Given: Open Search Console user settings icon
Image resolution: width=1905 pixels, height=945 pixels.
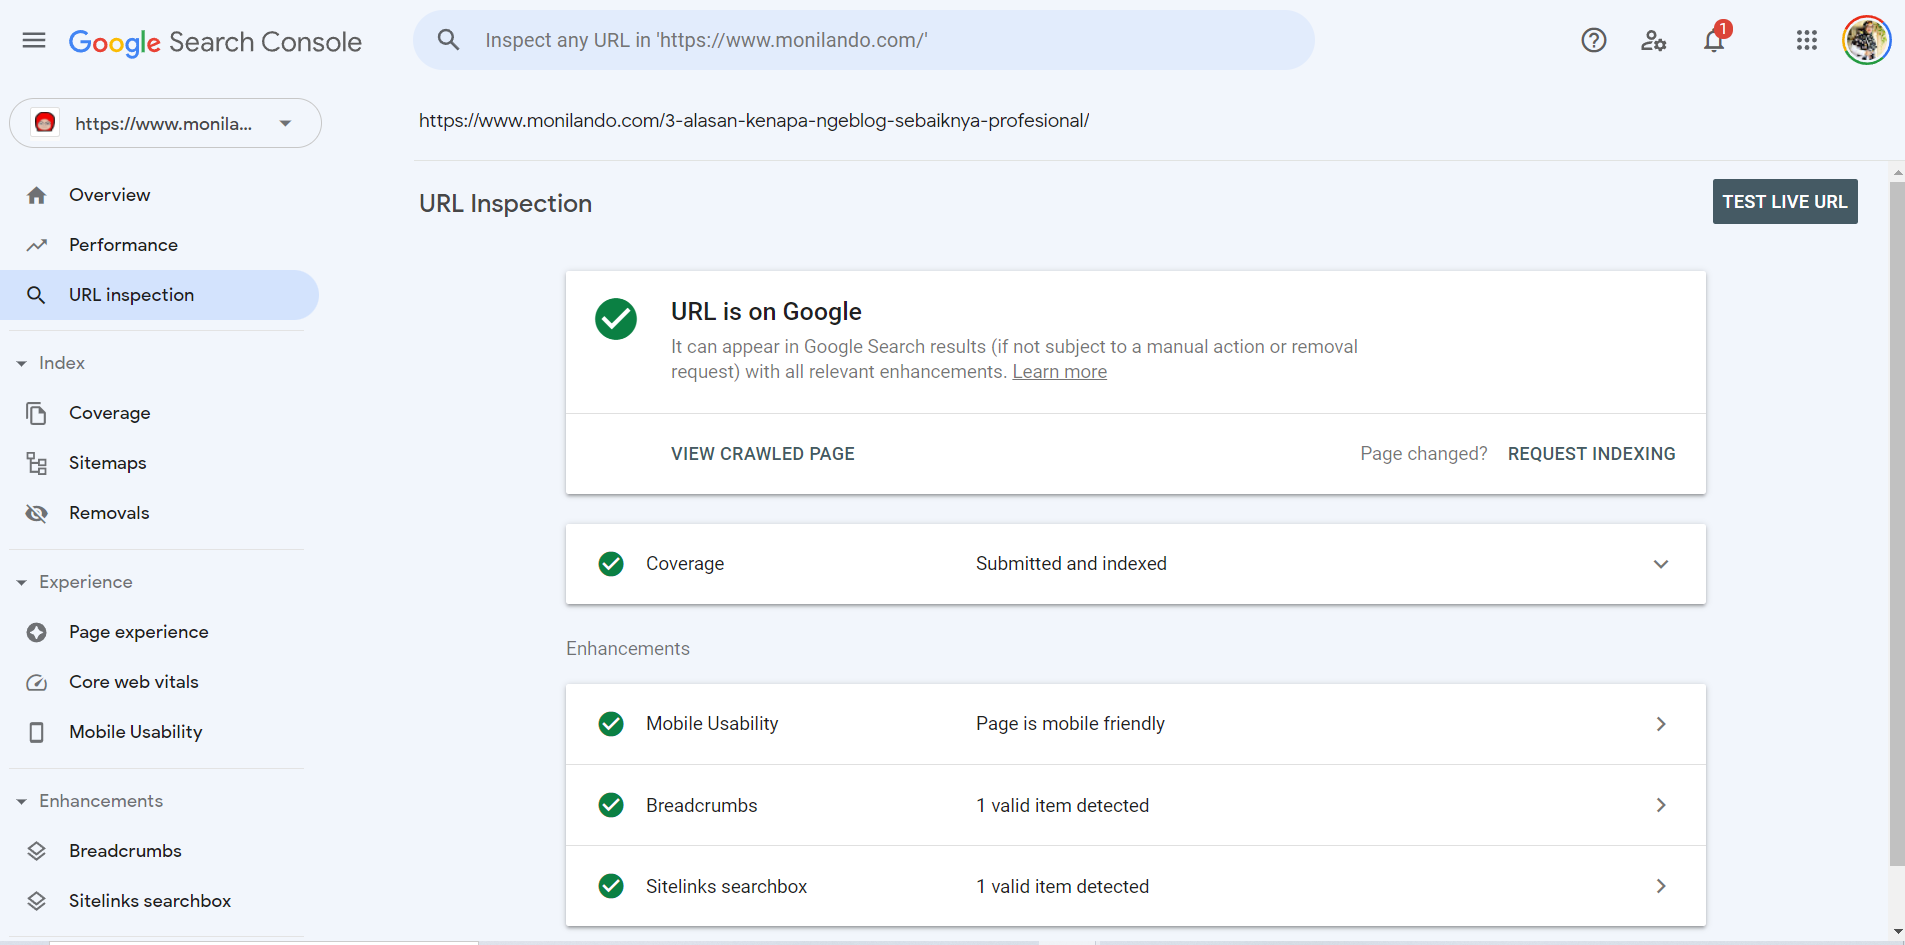Looking at the screenshot, I should pyautogui.click(x=1653, y=40).
